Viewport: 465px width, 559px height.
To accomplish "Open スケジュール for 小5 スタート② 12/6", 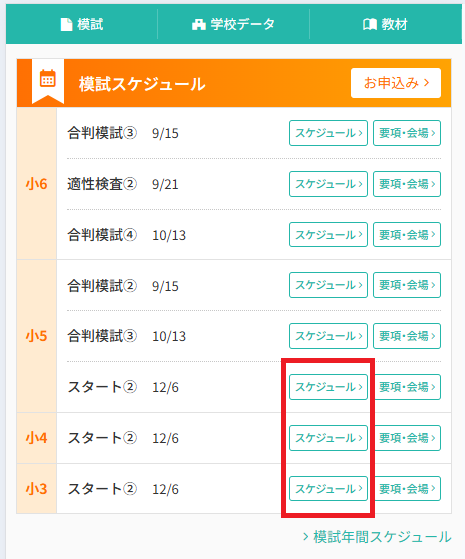I will click(x=328, y=387).
